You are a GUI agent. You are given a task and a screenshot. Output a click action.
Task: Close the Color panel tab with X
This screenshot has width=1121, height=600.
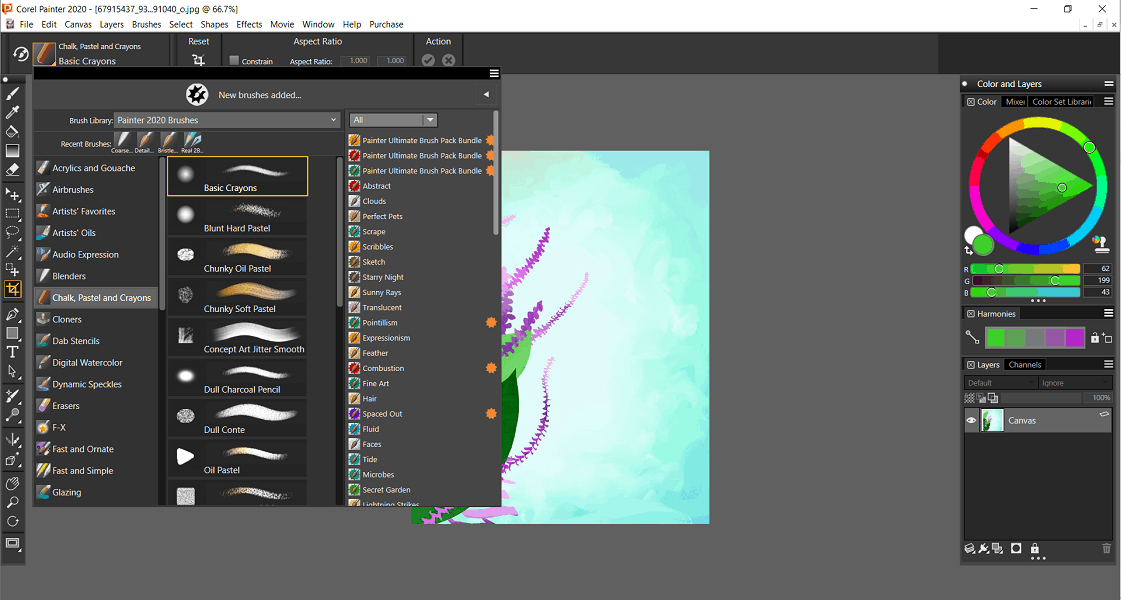pos(971,102)
